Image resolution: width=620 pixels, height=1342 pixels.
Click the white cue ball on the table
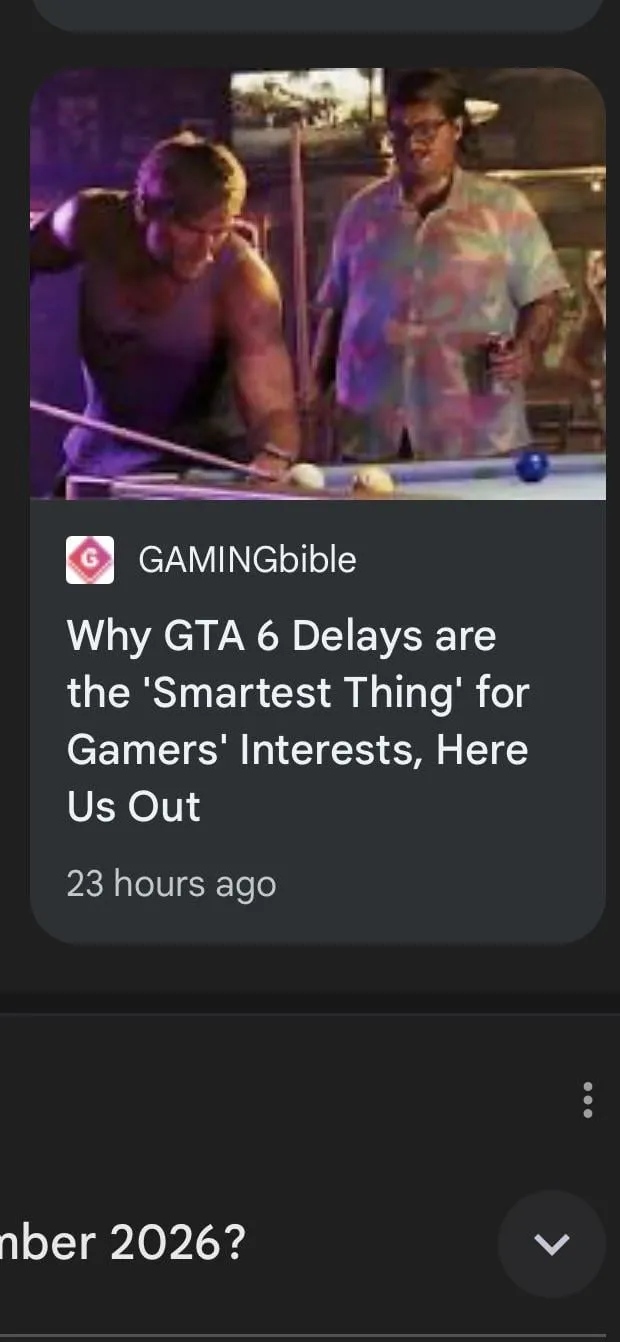pos(307,476)
